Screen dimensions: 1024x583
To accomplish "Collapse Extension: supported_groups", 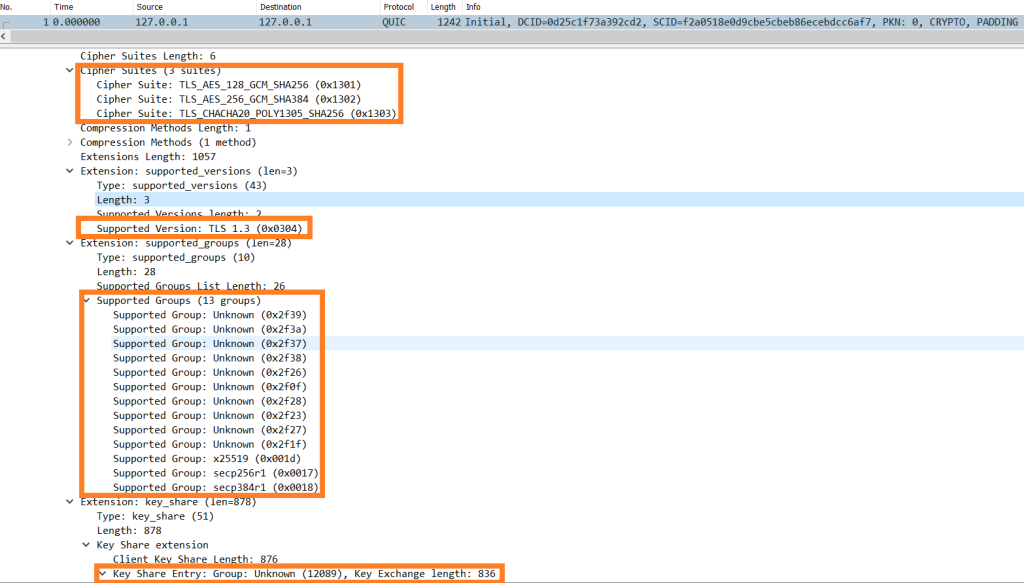I will click(69, 242).
